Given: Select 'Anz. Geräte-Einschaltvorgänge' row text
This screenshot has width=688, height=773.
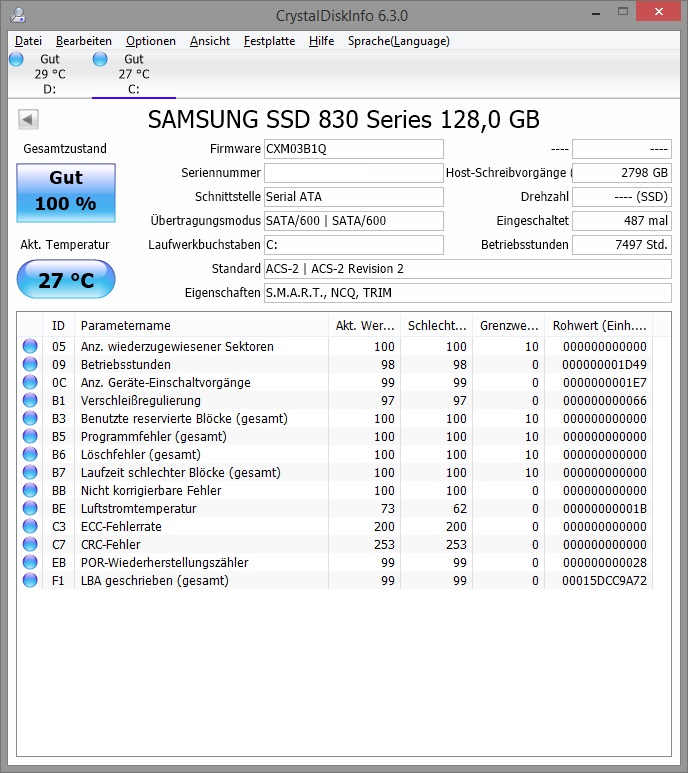Looking at the screenshot, I should [166, 383].
